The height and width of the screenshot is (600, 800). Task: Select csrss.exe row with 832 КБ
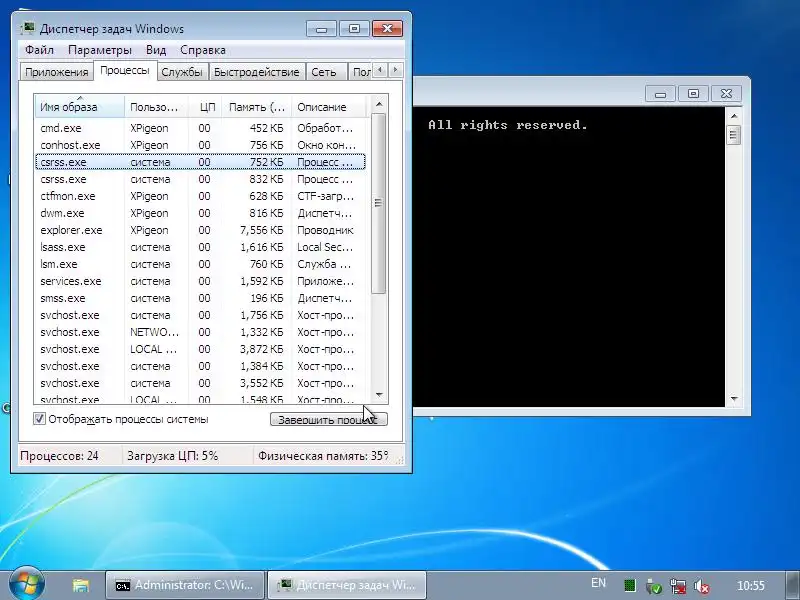(201, 179)
